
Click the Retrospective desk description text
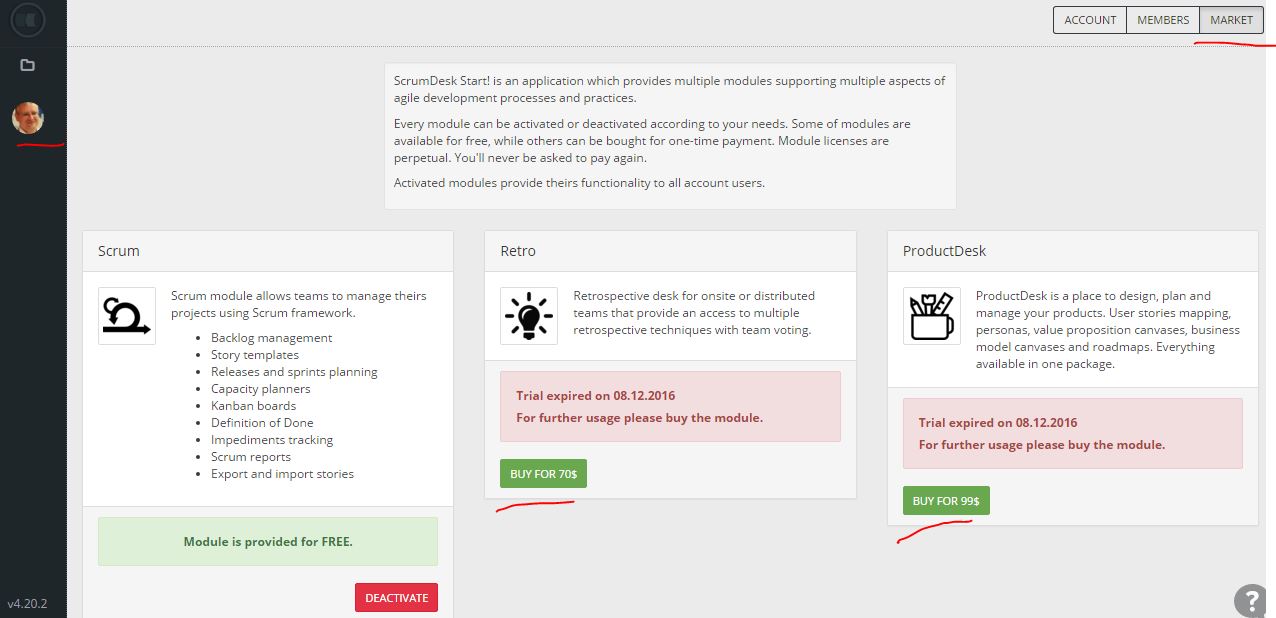pyautogui.click(x=696, y=313)
